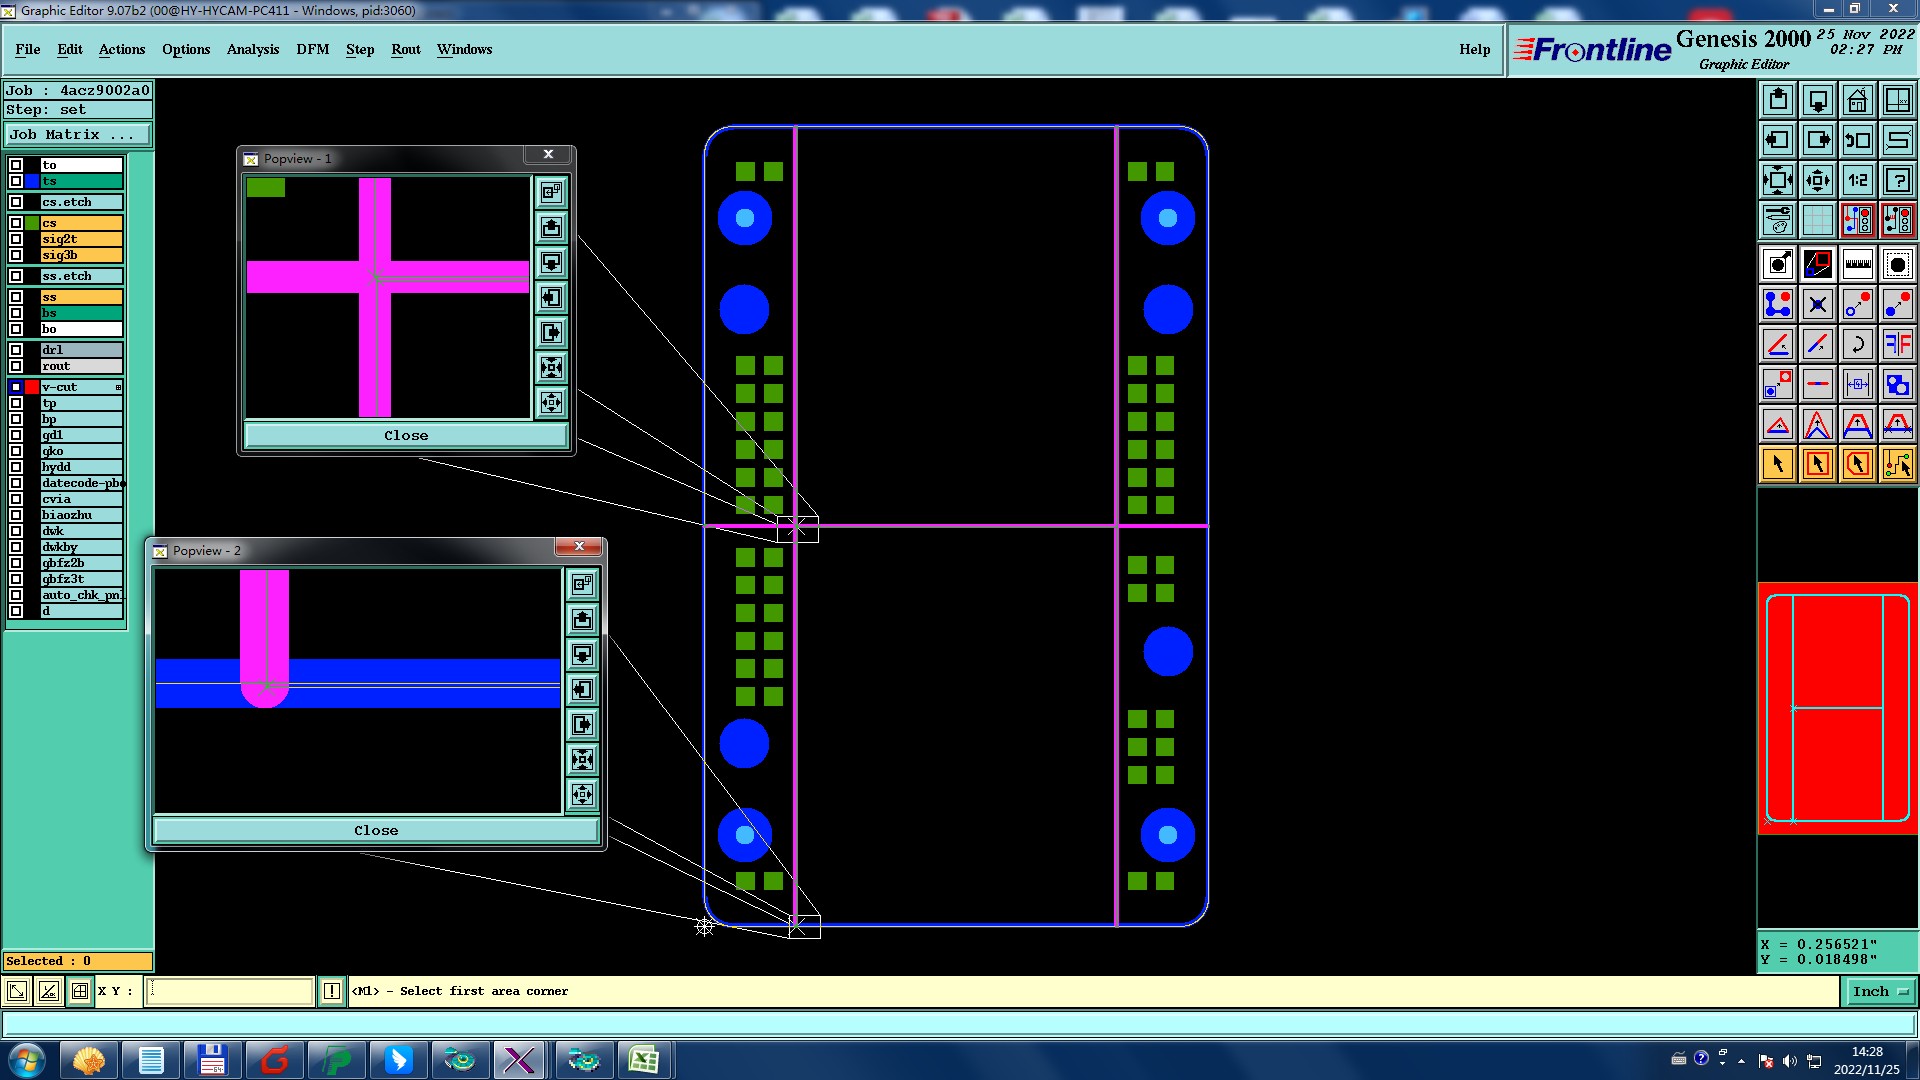Toggle the rout layer checkbox

point(16,366)
